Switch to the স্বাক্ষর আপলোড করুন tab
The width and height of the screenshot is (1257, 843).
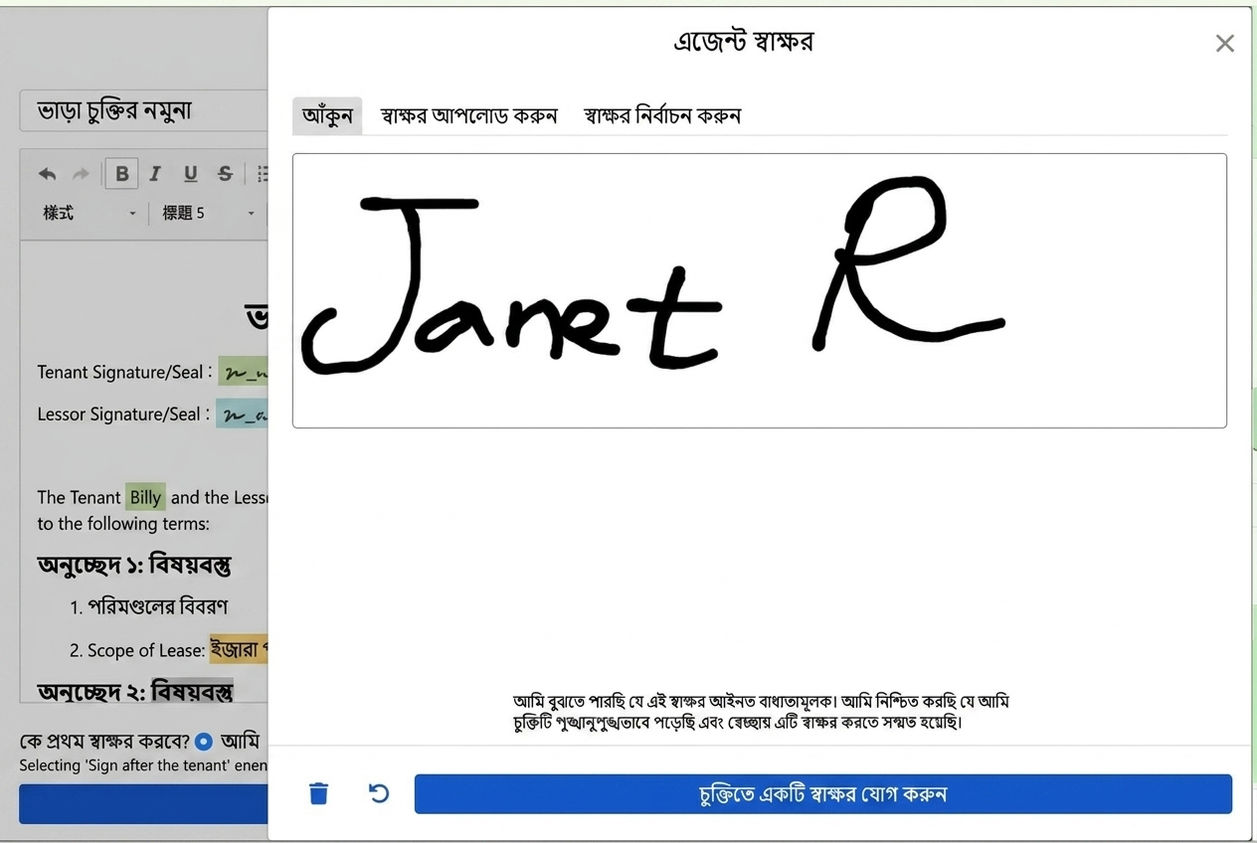point(468,116)
